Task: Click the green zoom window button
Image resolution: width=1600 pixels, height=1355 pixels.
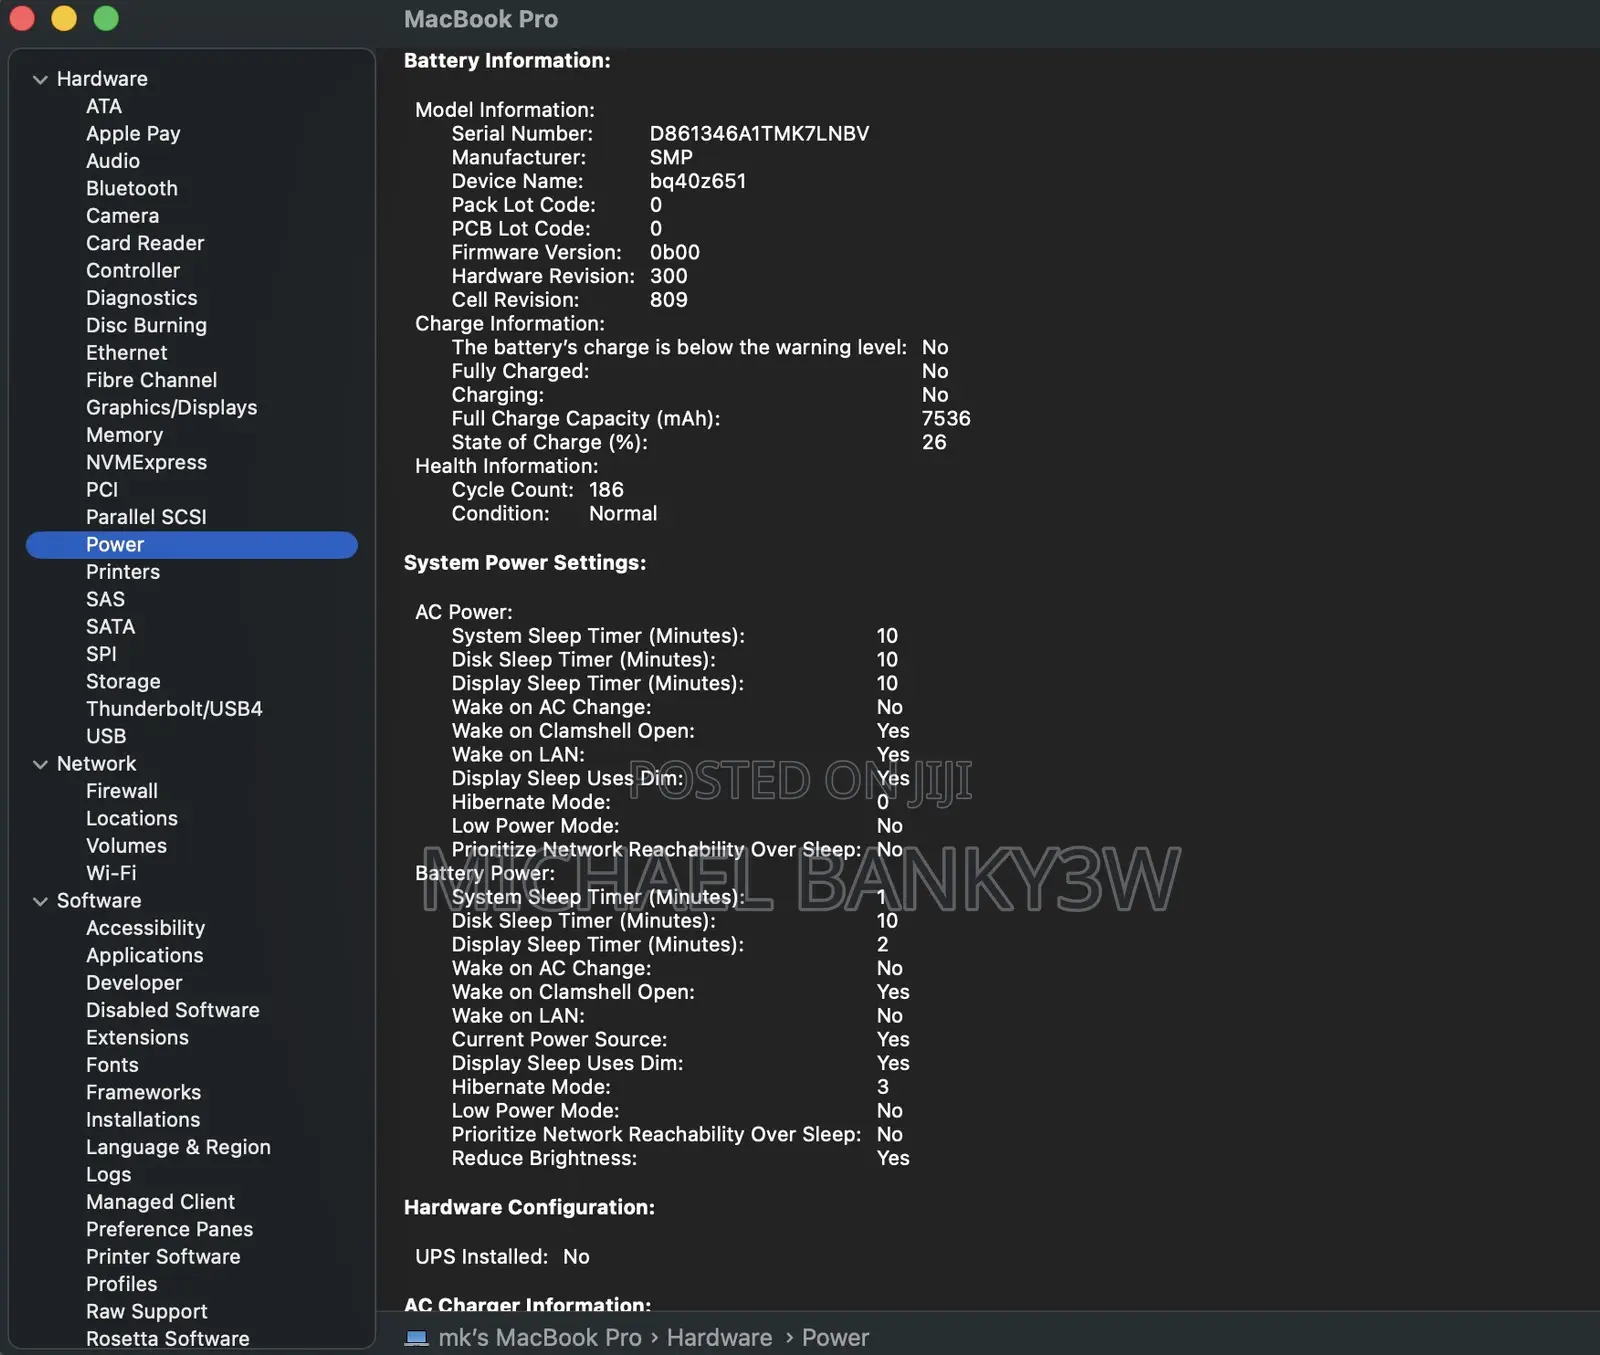Action: click(x=106, y=19)
